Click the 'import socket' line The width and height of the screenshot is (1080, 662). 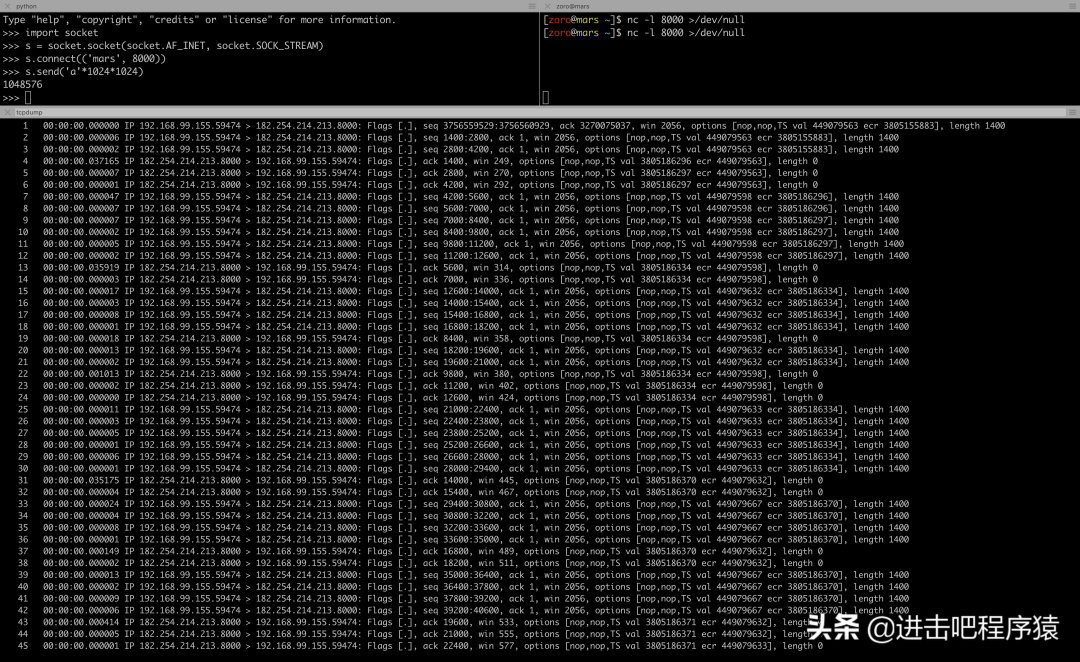coord(62,33)
